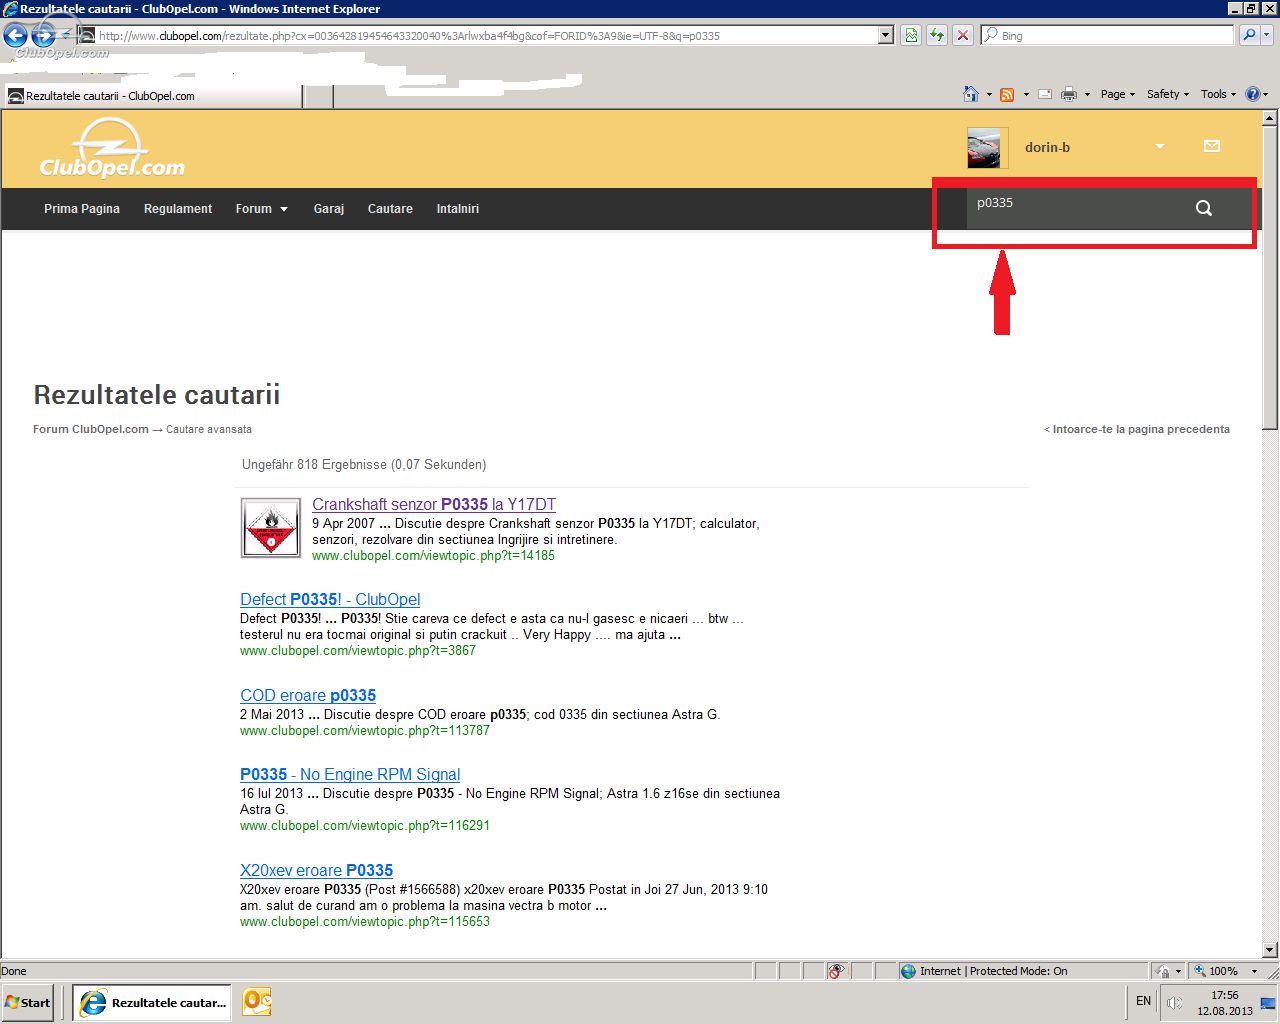
Task: Click the dorin-b username
Action: pyautogui.click(x=1047, y=147)
